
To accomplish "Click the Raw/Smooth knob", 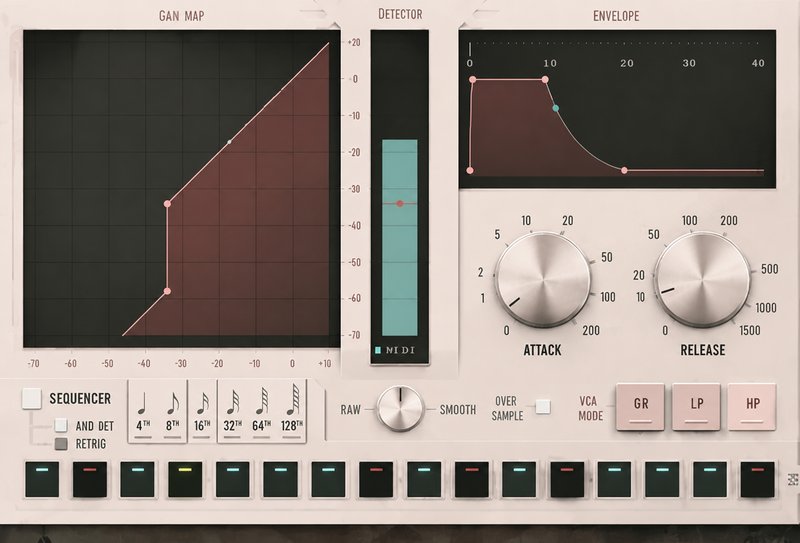I will (x=401, y=408).
